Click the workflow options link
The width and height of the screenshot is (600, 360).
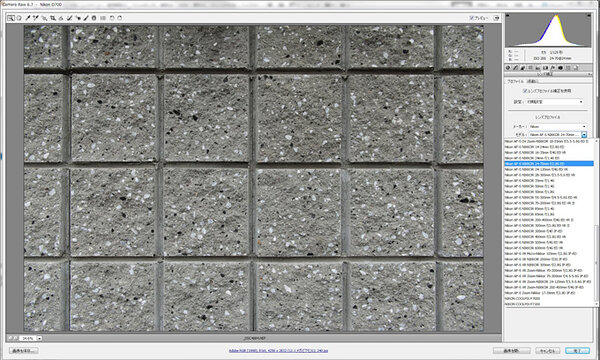278,350
